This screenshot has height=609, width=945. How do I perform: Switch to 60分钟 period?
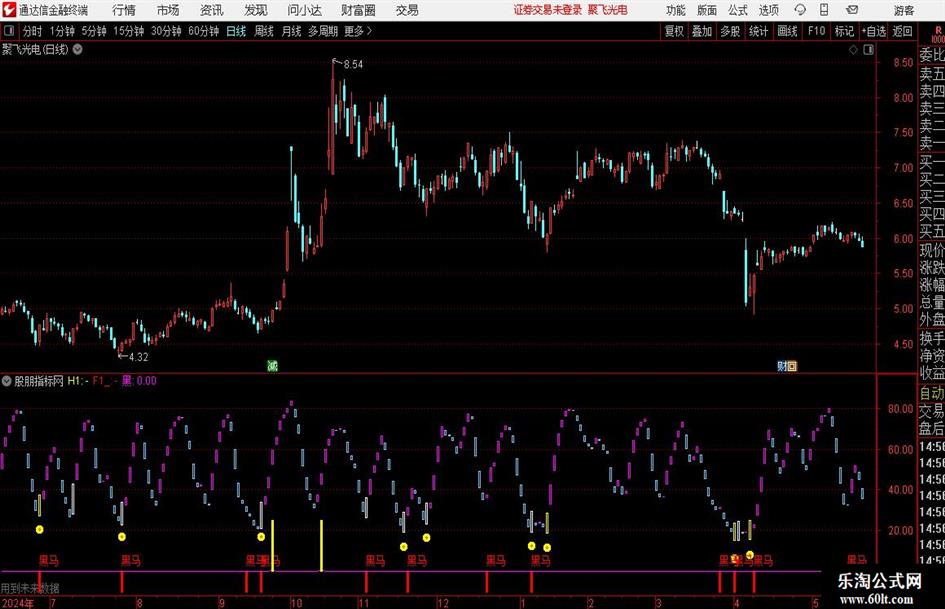click(x=203, y=31)
